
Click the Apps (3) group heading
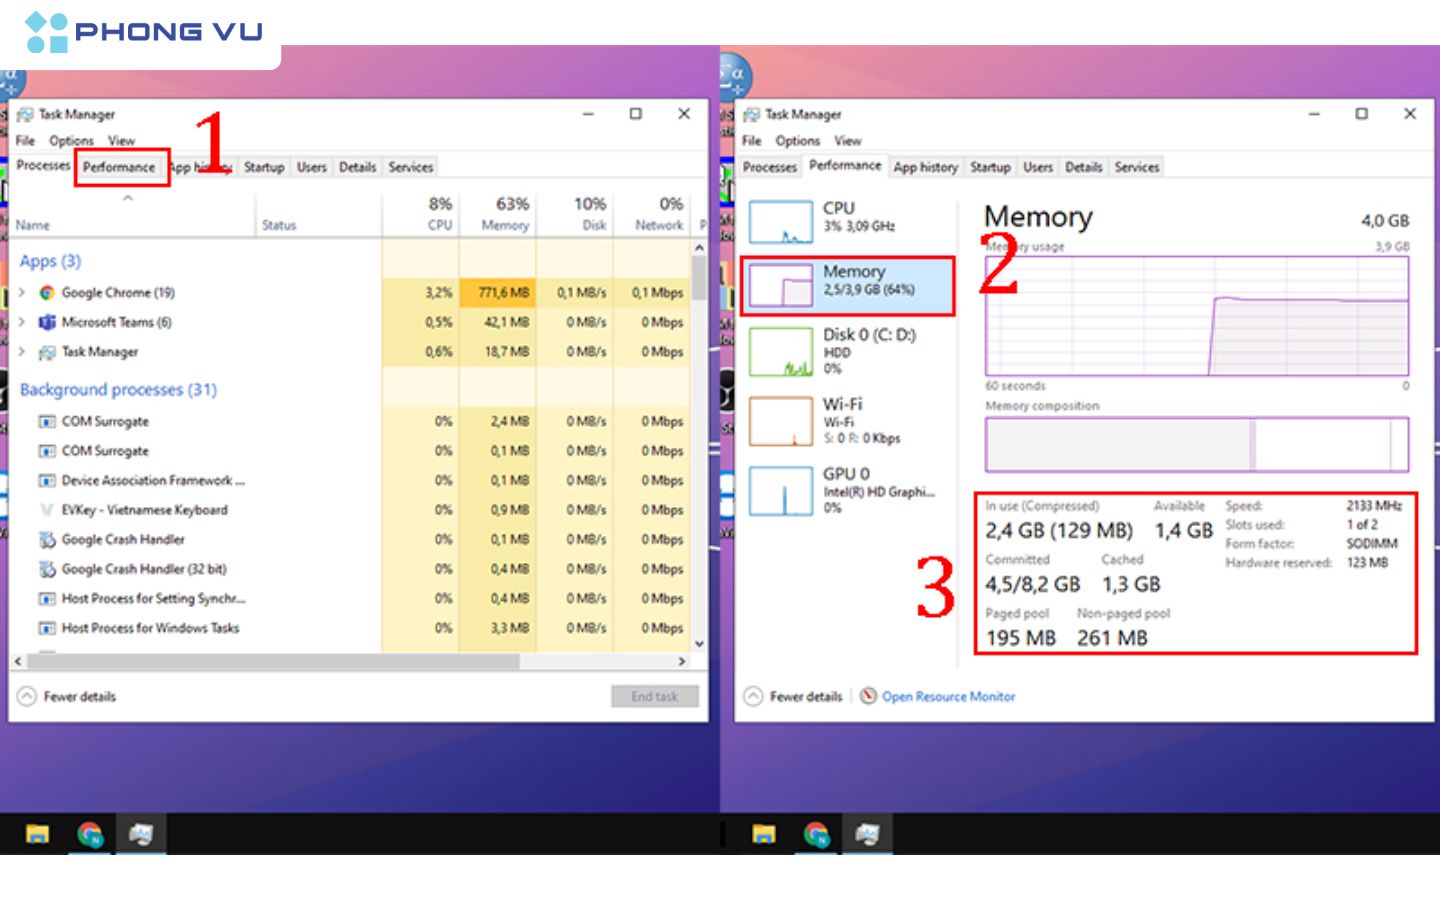[50, 261]
